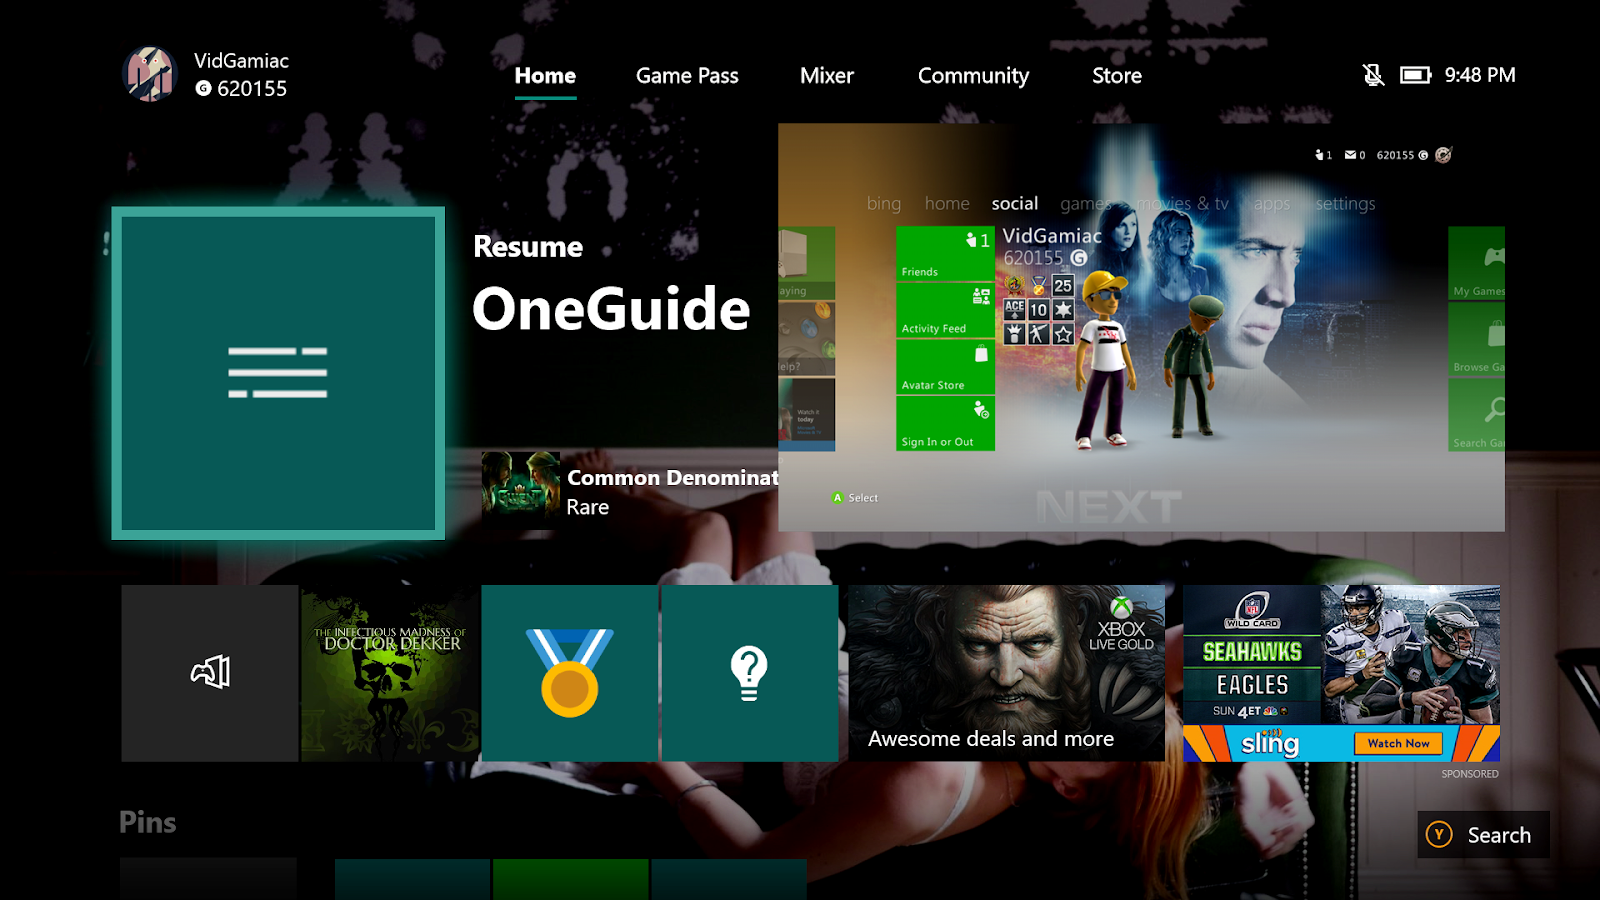Select the home tab in the preview
Viewport: 1600px width, 900px height.
coord(947,203)
